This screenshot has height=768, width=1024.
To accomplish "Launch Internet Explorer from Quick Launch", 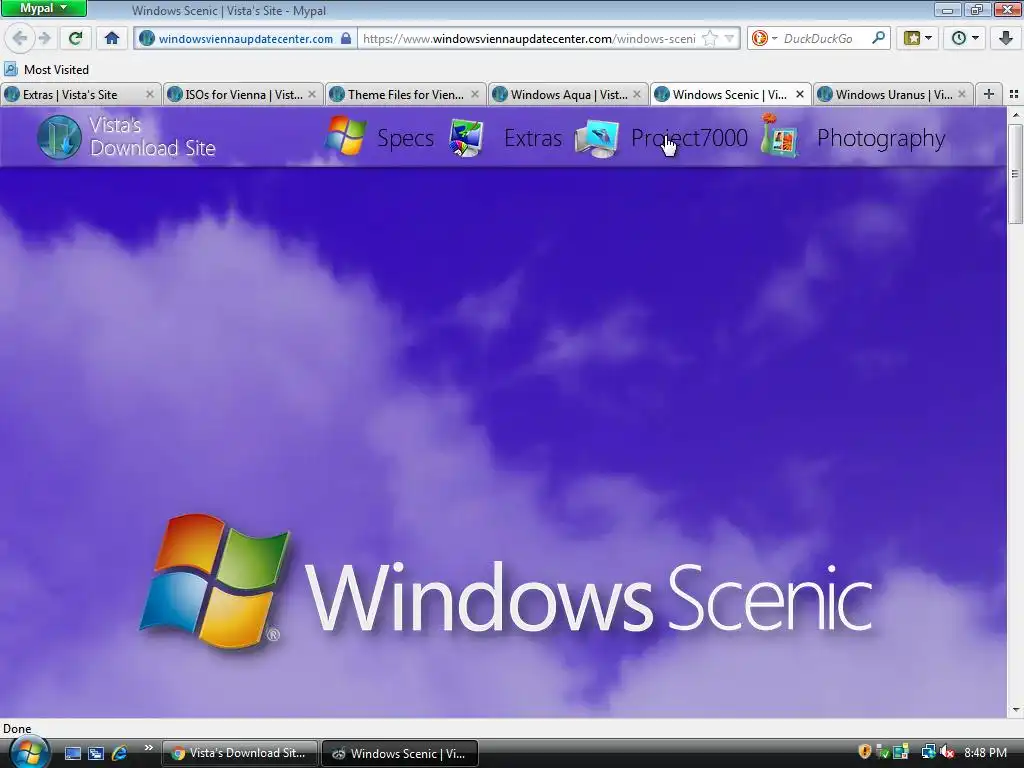I will click(x=120, y=753).
